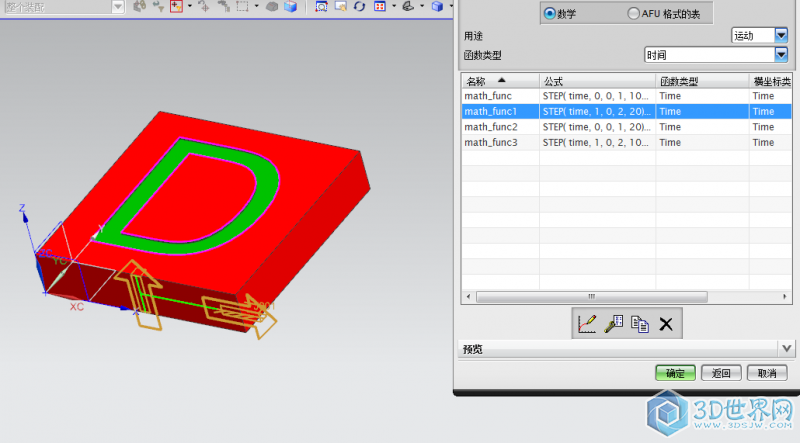The height and width of the screenshot is (443, 800).
Task: Click the zoom window with hand icon
Action: point(340,6)
